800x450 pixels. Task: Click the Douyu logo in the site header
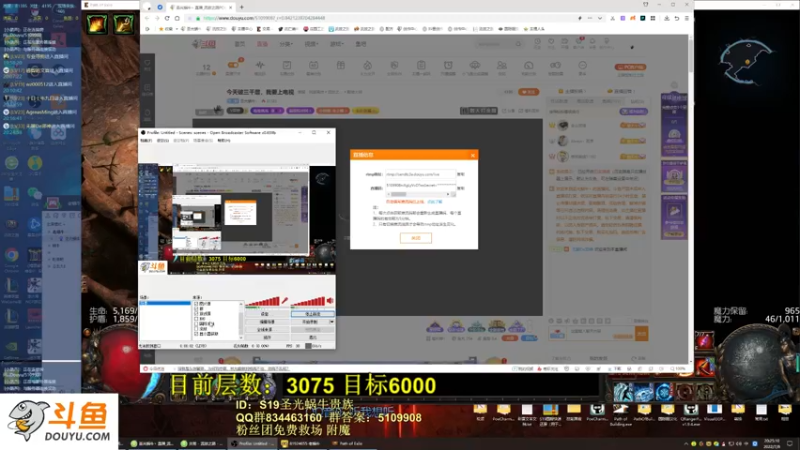click(x=204, y=44)
